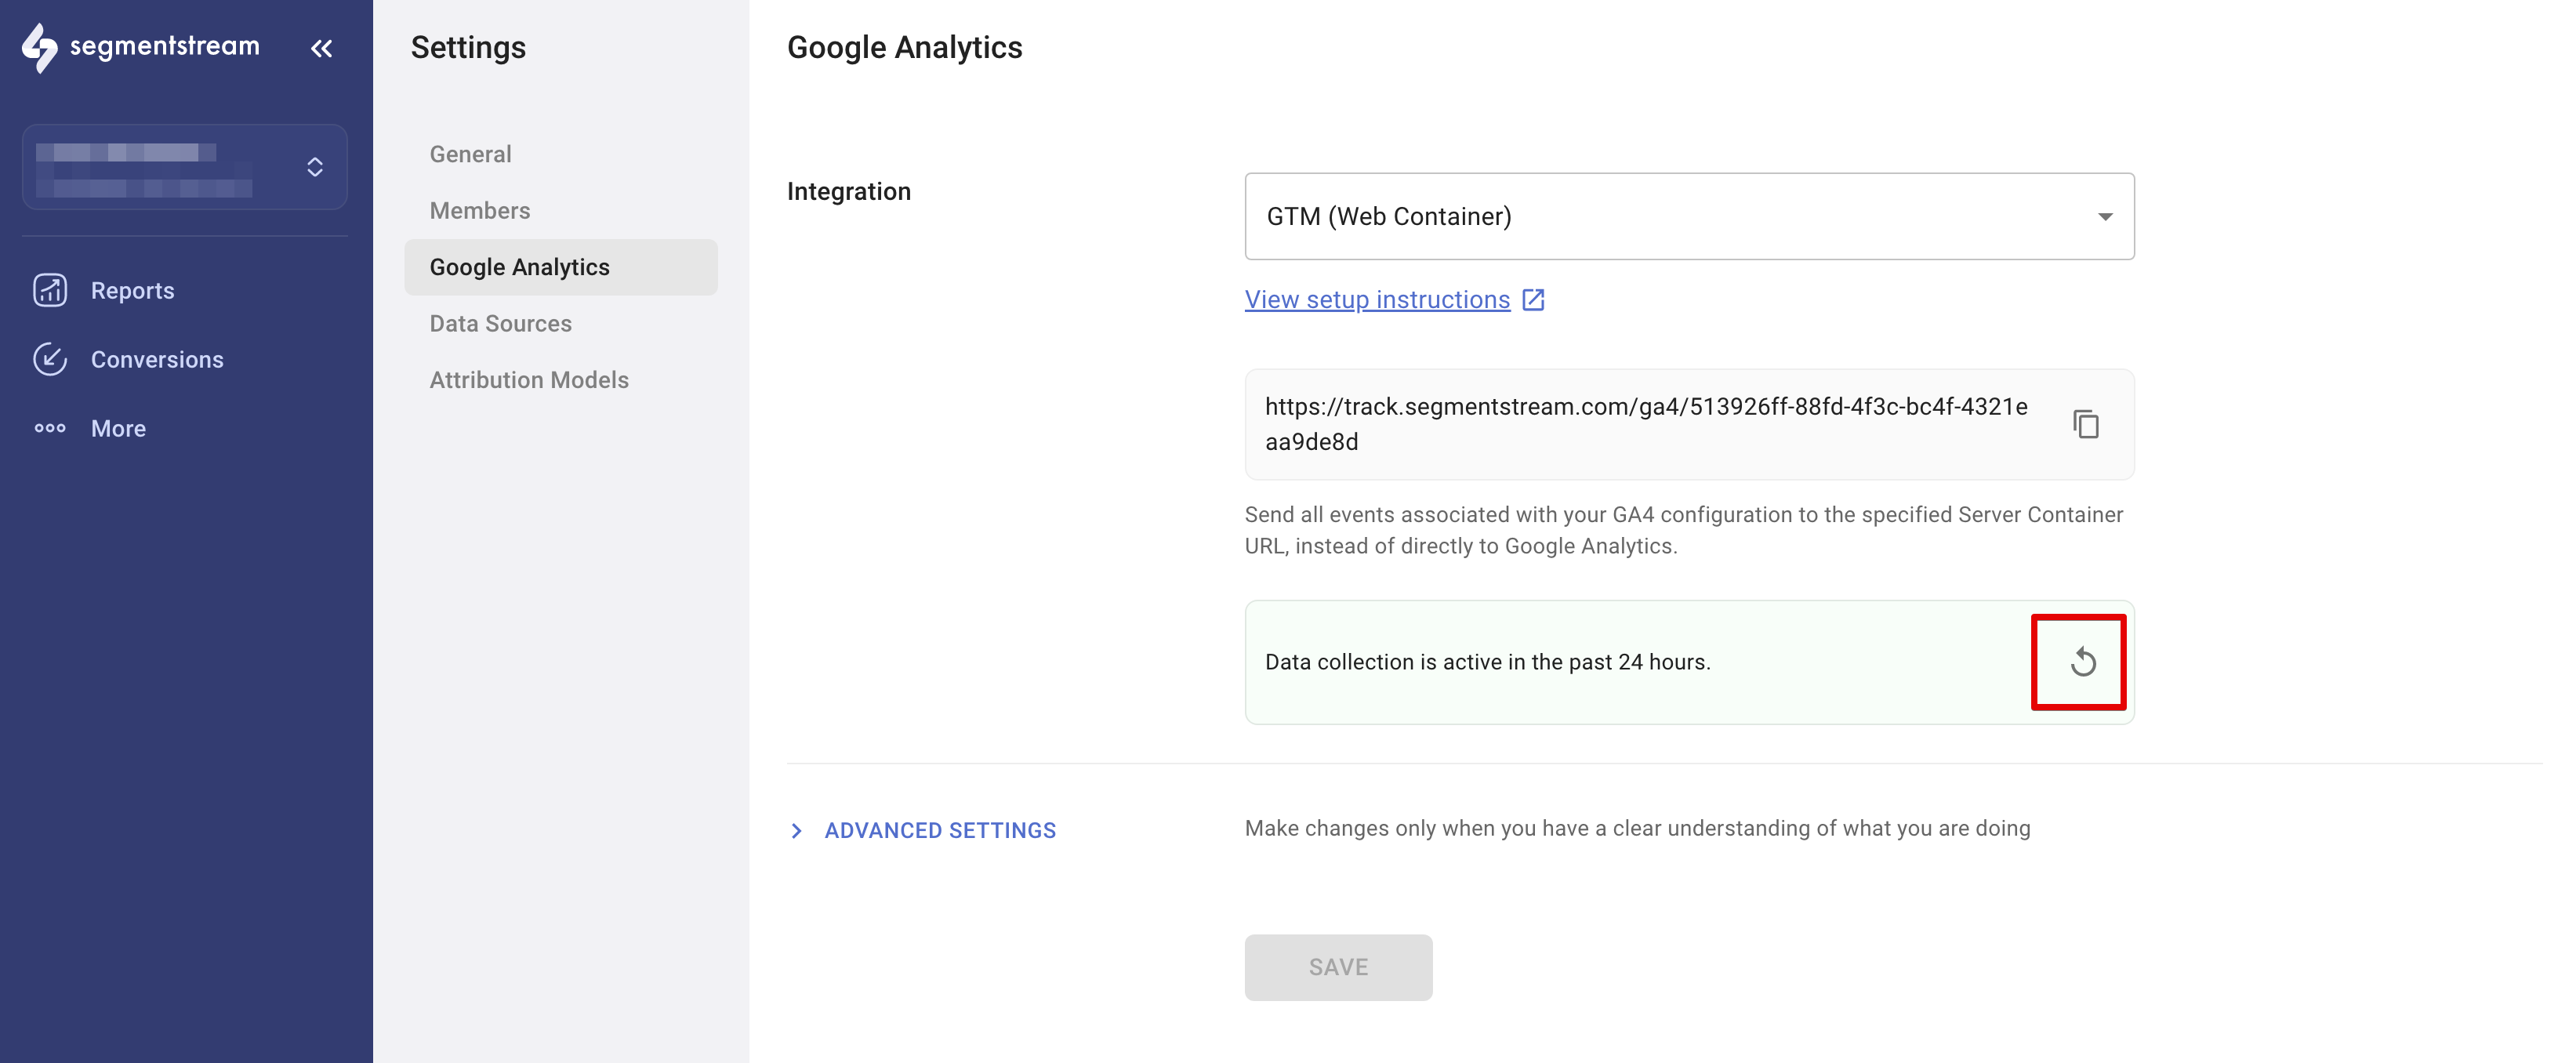The image size is (2576, 1063).
Task: Open Attribution Models settings
Action: pyautogui.click(x=529, y=380)
